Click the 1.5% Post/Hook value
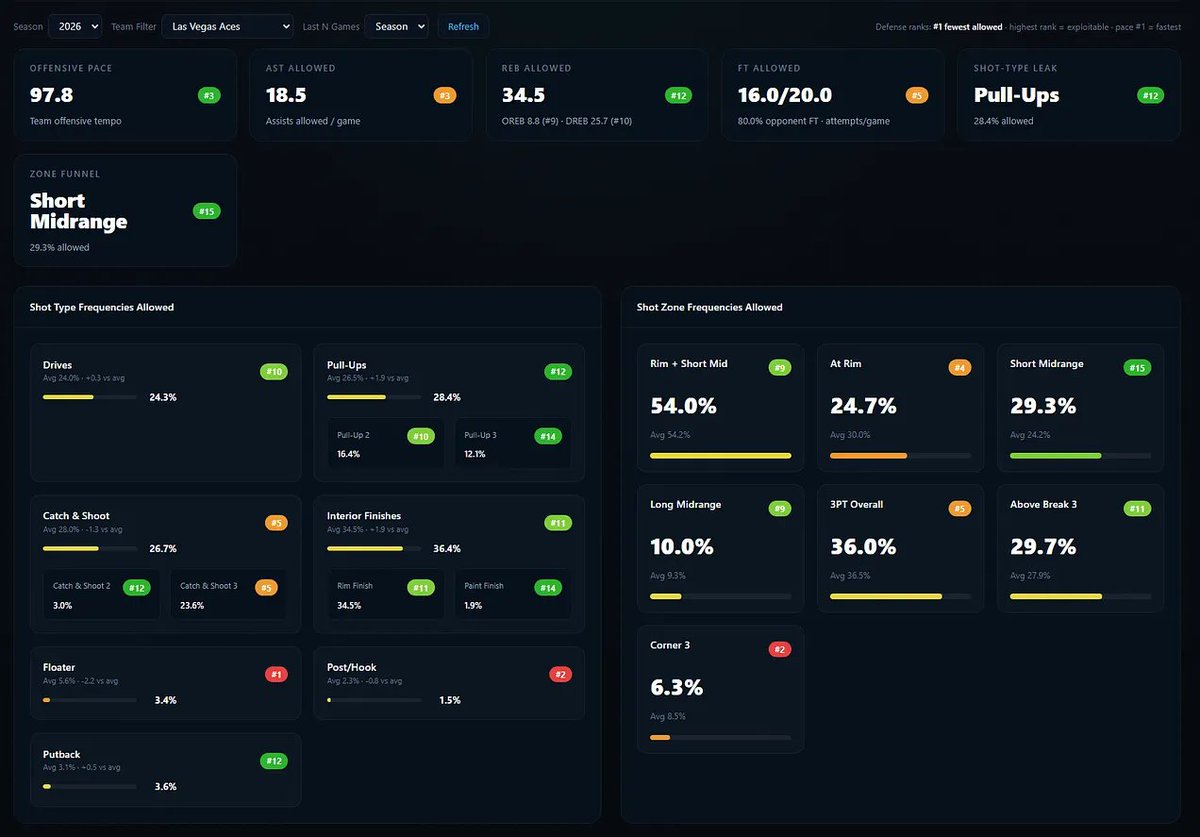This screenshot has width=1200, height=837. click(450, 700)
